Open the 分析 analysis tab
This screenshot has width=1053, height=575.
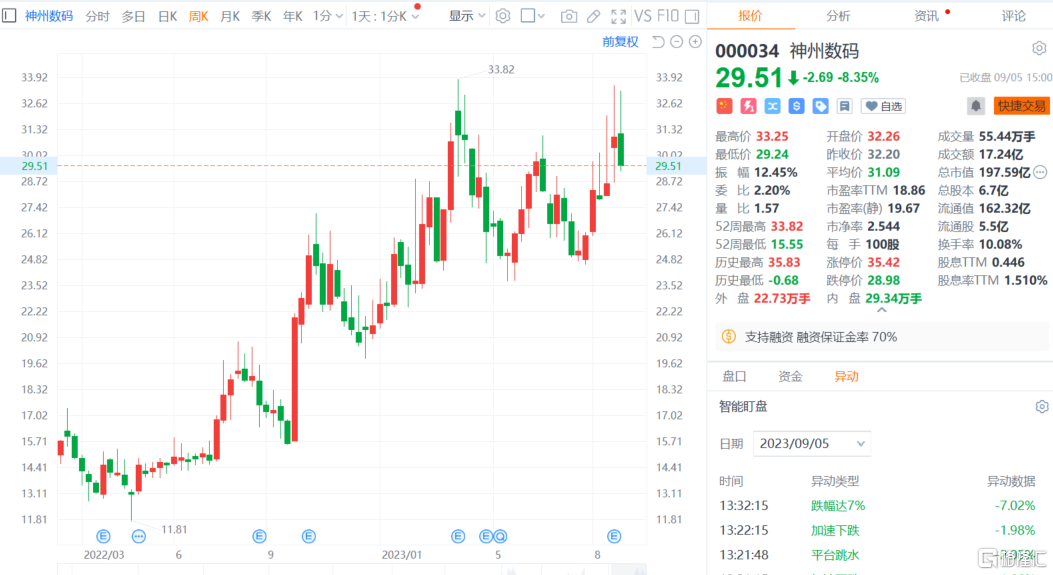(837, 15)
